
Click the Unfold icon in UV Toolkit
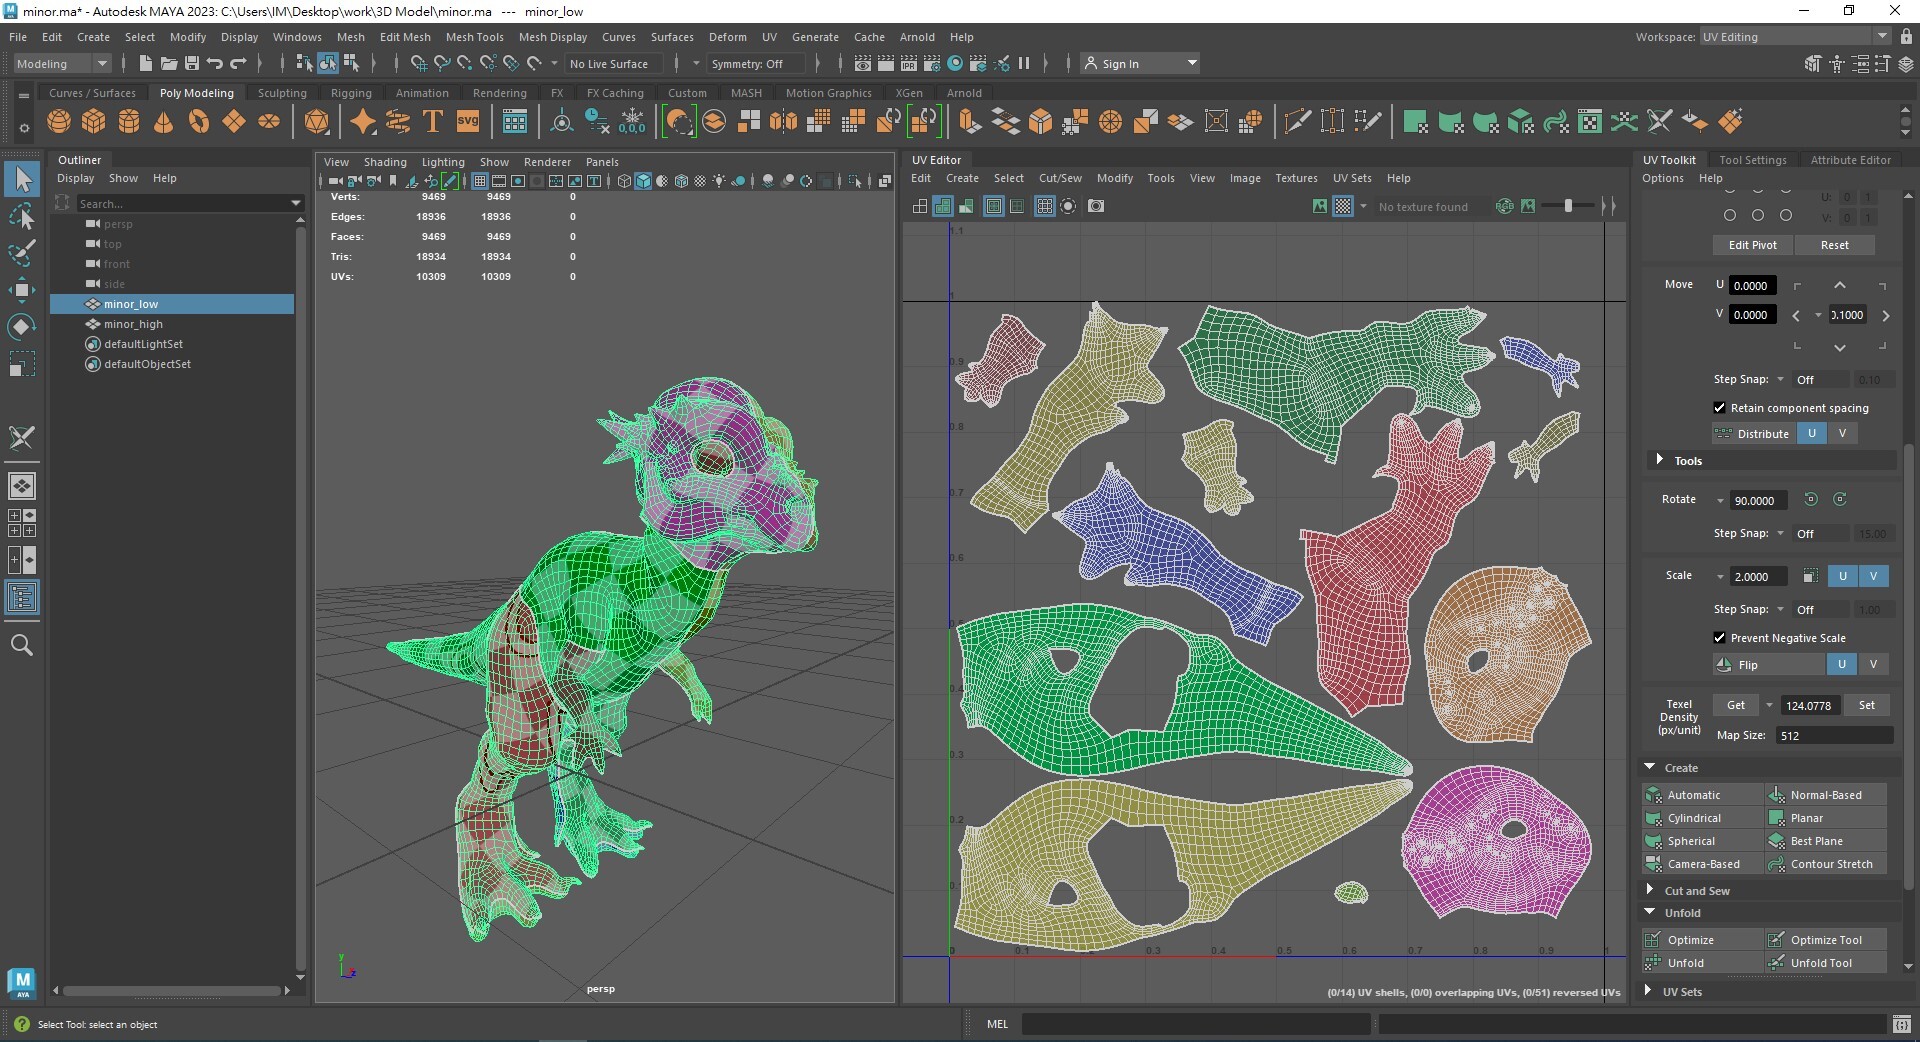click(1653, 963)
